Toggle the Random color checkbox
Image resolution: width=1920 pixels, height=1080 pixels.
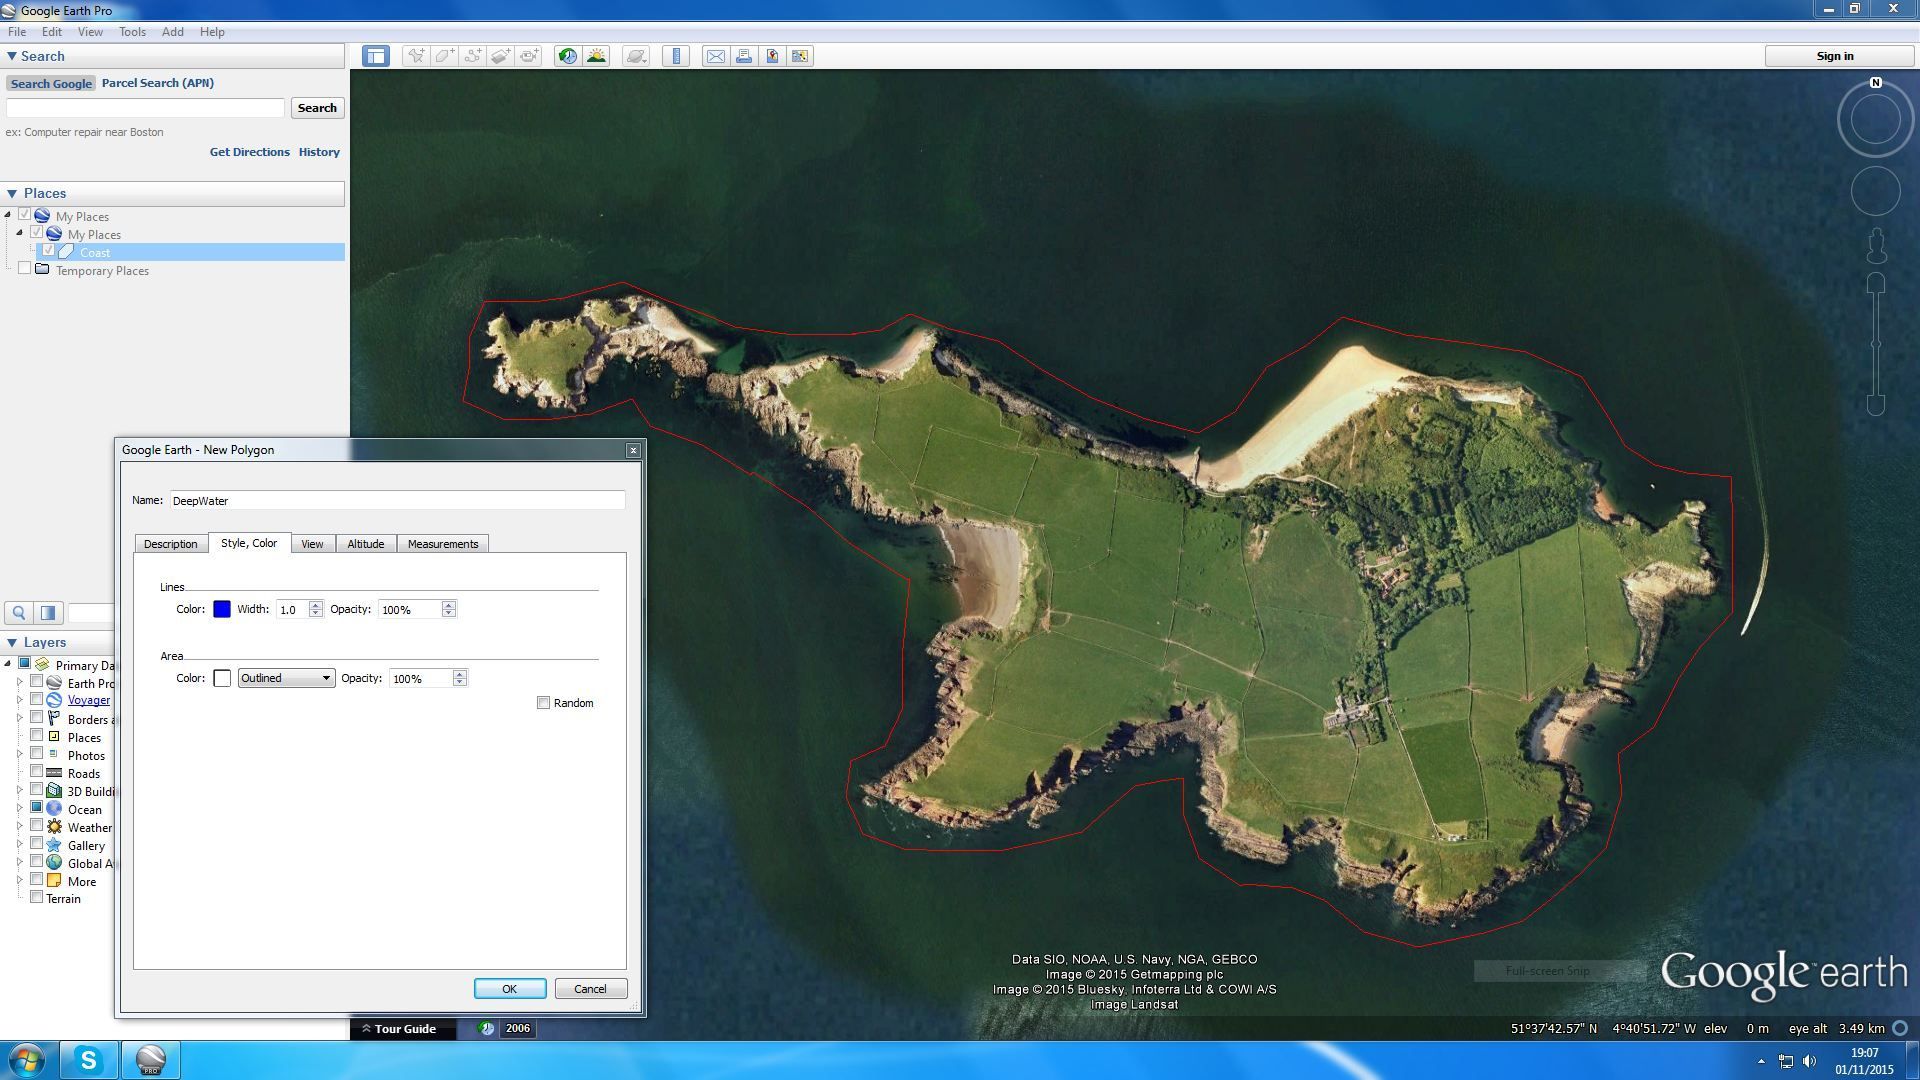[x=543, y=703]
